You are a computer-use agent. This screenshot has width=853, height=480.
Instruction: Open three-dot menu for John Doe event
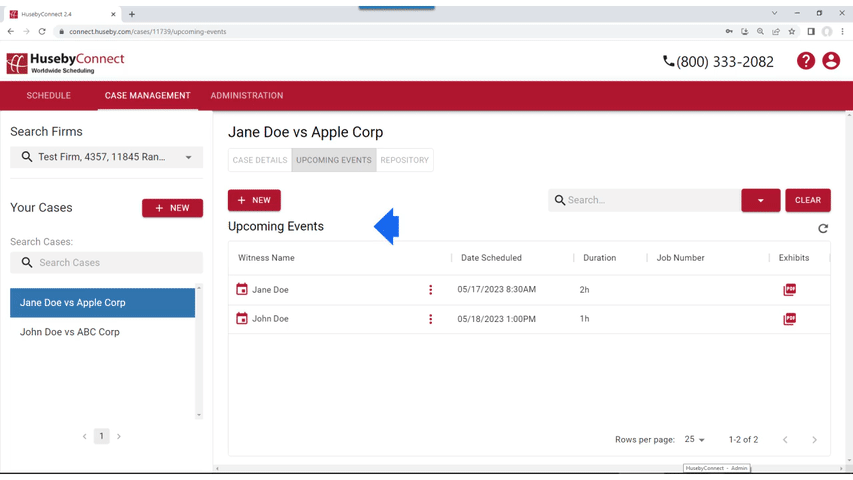click(430, 319)
